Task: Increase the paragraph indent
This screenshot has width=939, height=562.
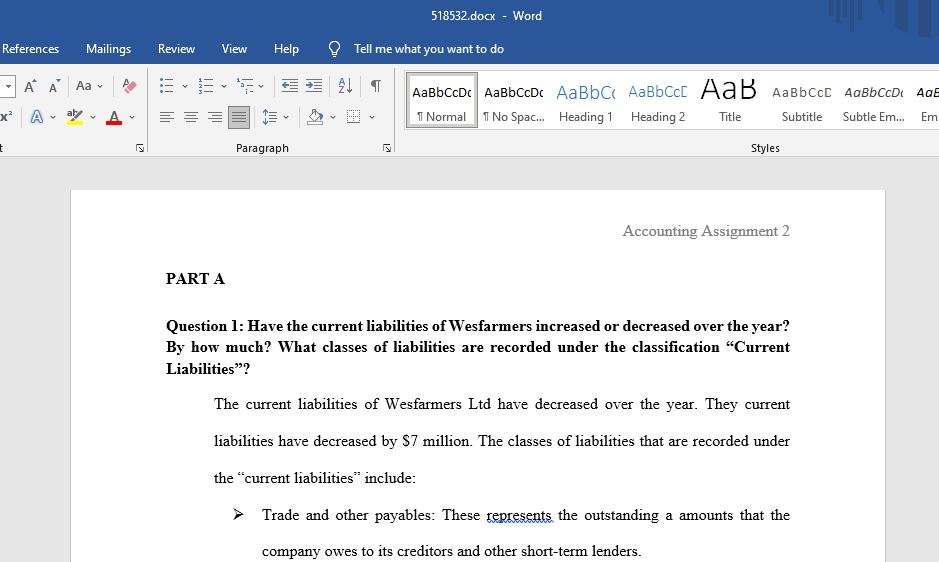Action: pyautogui.click(x=314, y=86)
